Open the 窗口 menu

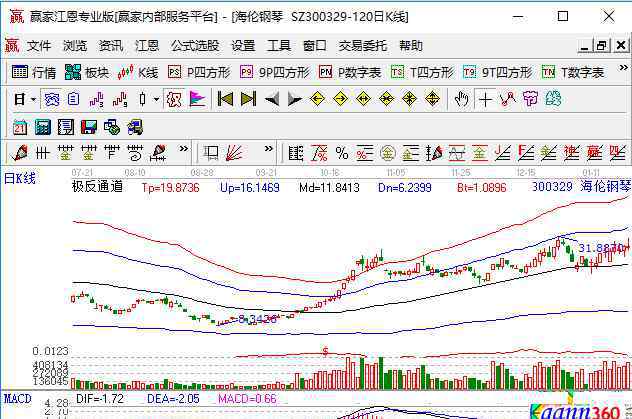315,46
